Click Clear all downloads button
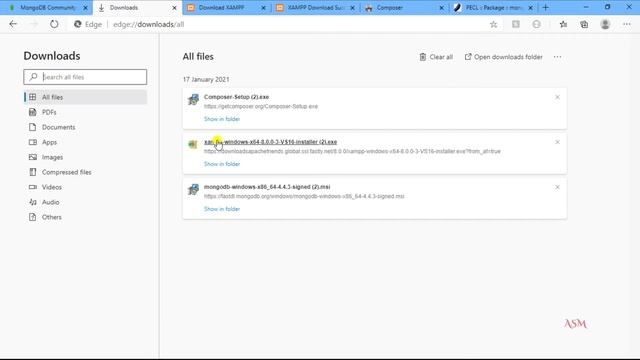 click(x=436, y=57)
